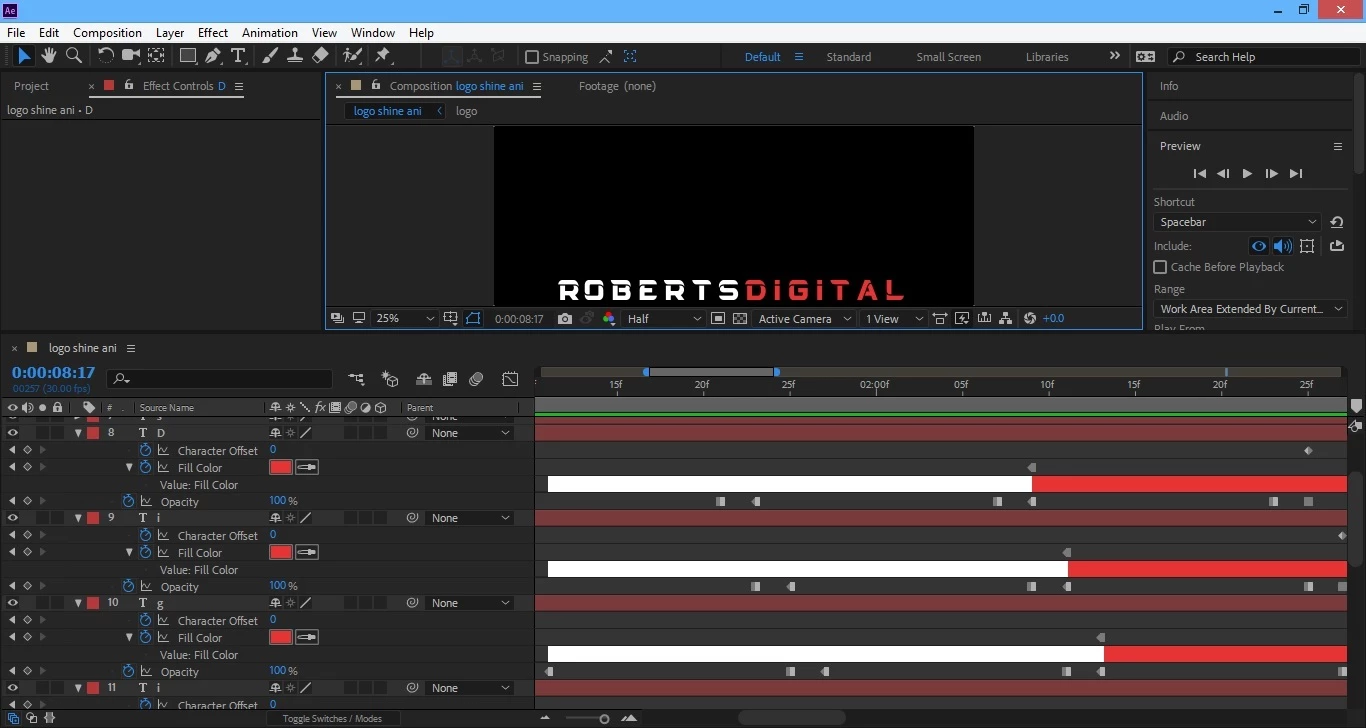Image resolution: width=1366 pixels, height=728 pixels.
Task: Enable Frame Blending for timeline
Action: 450,379
